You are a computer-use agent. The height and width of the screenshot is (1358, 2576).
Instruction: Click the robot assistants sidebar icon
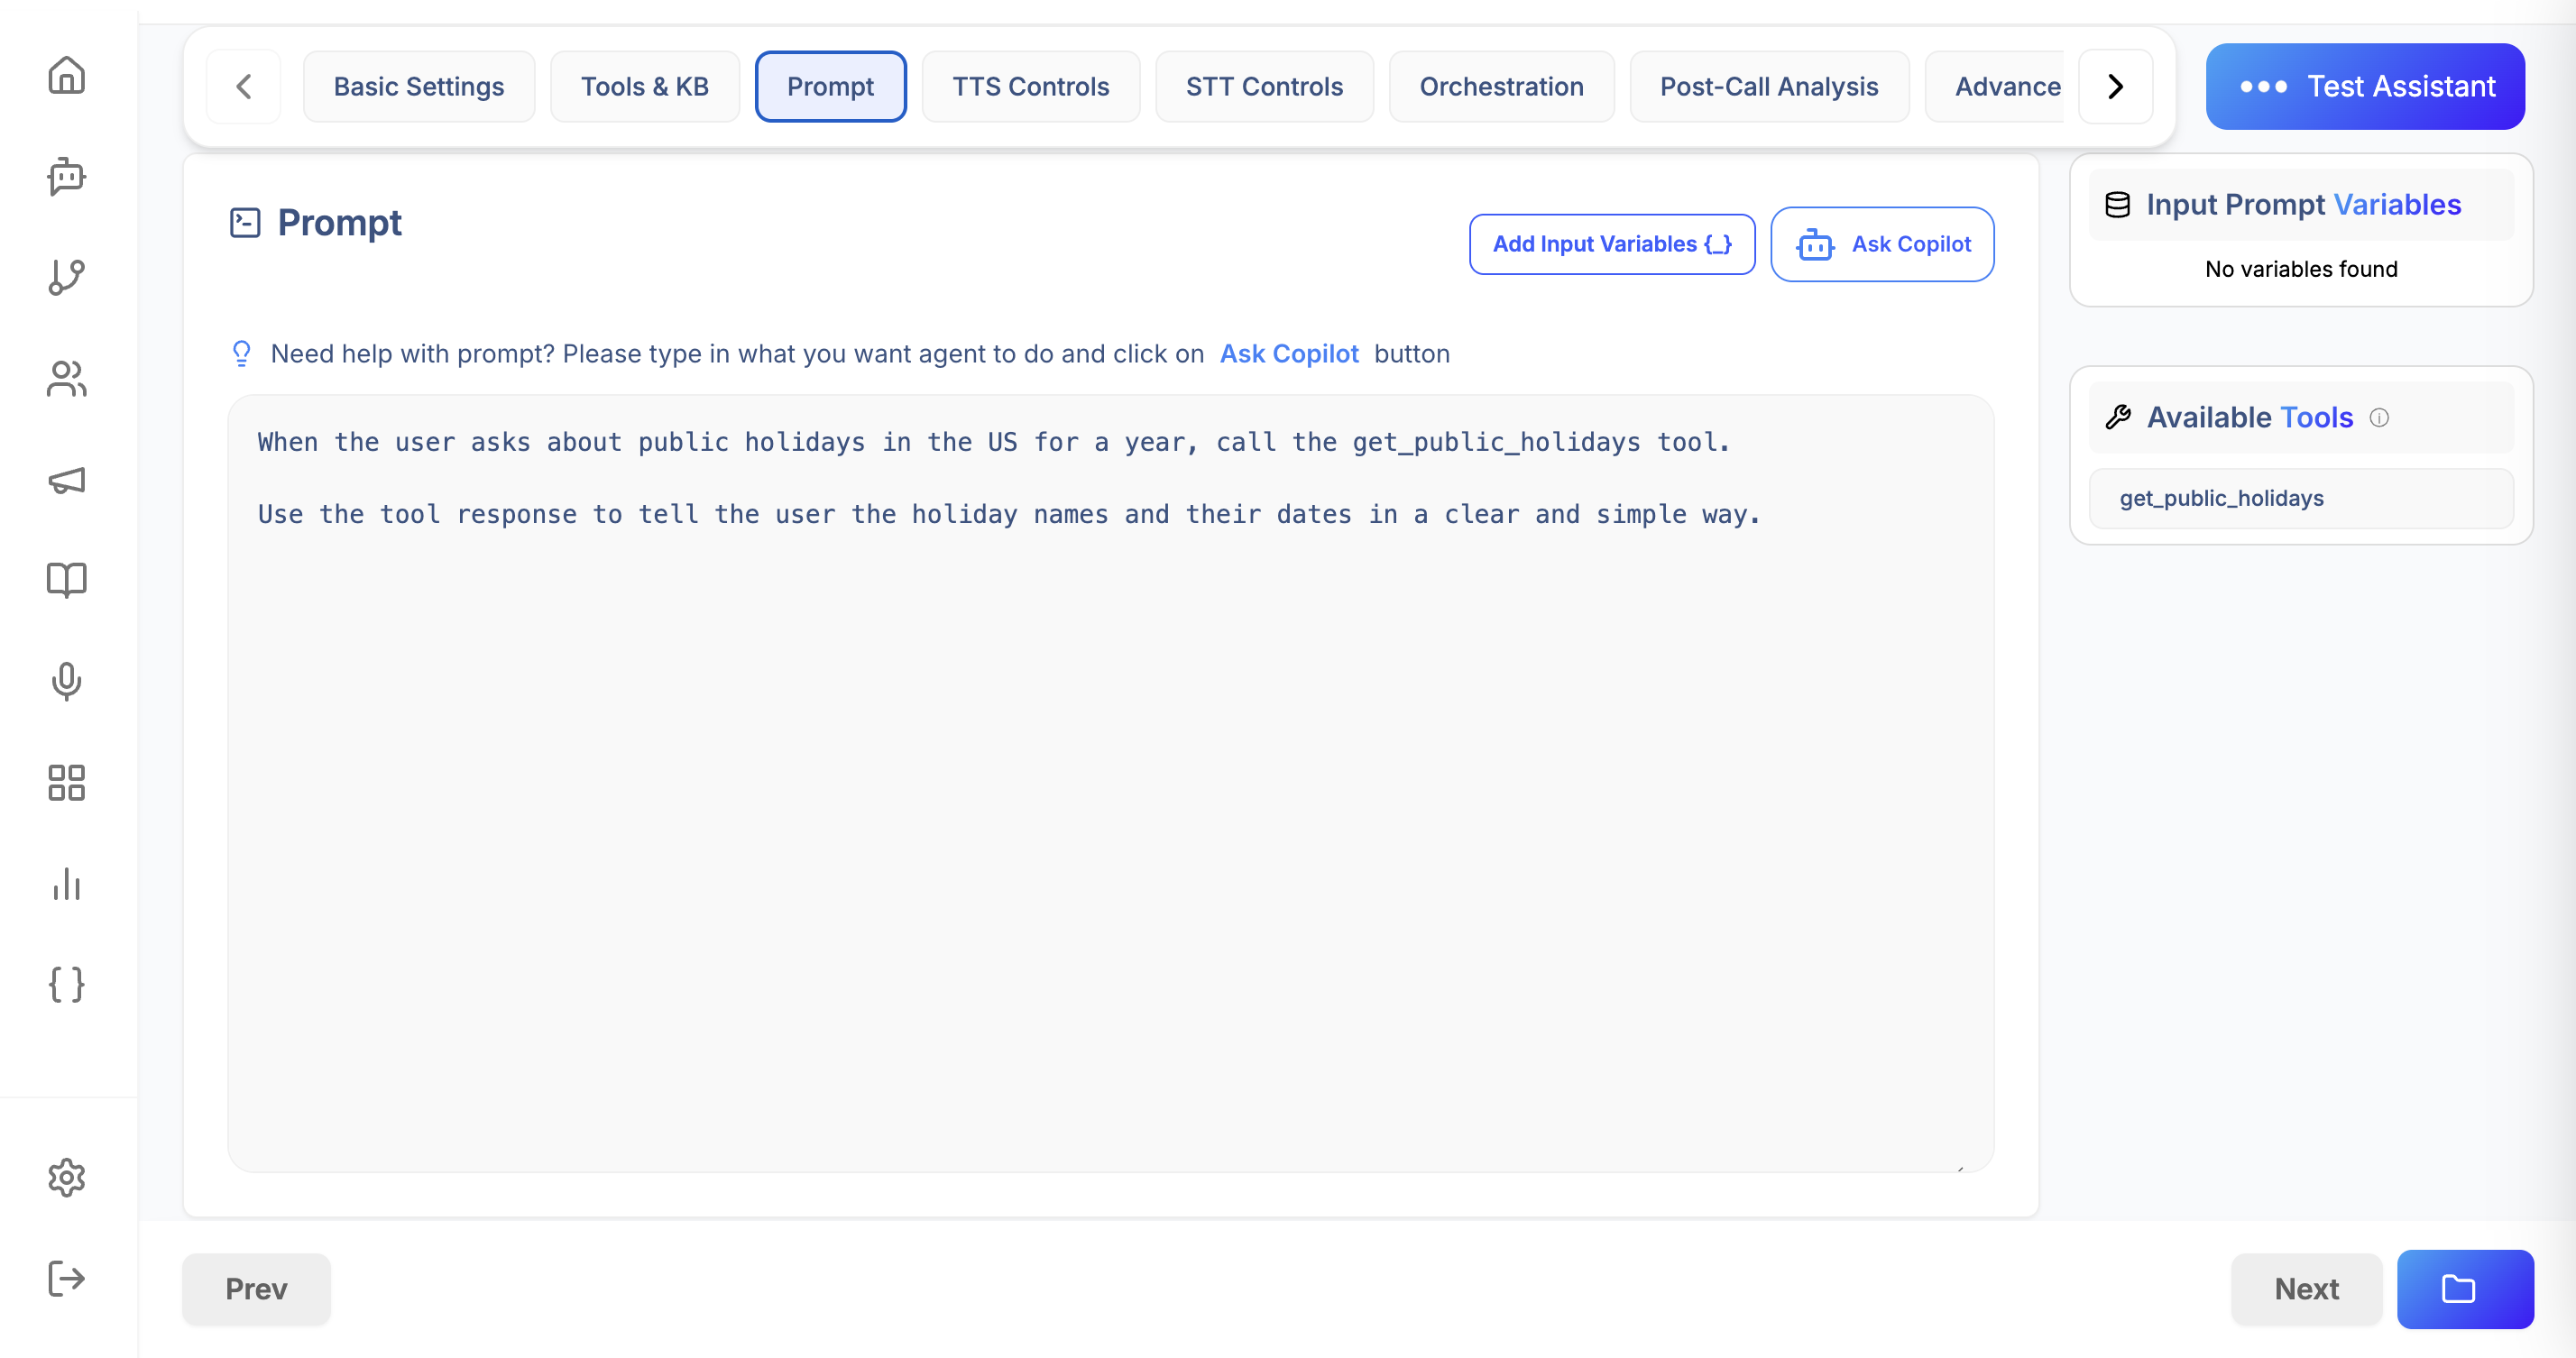pyautogui.click(x=66, y=177)
